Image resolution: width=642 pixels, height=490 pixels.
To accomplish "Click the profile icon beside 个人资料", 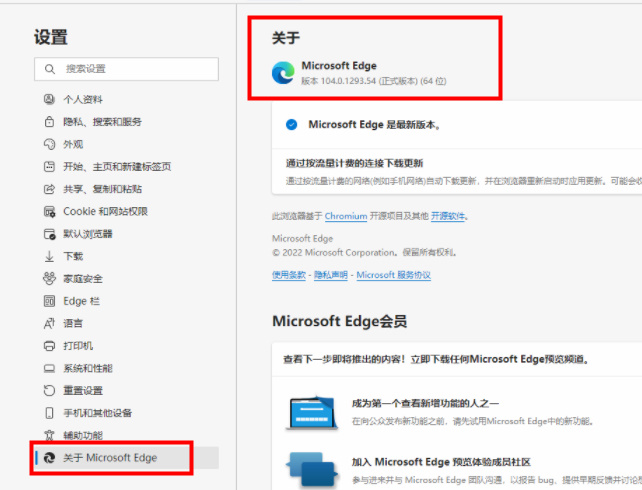I will (x=49, y=99).
